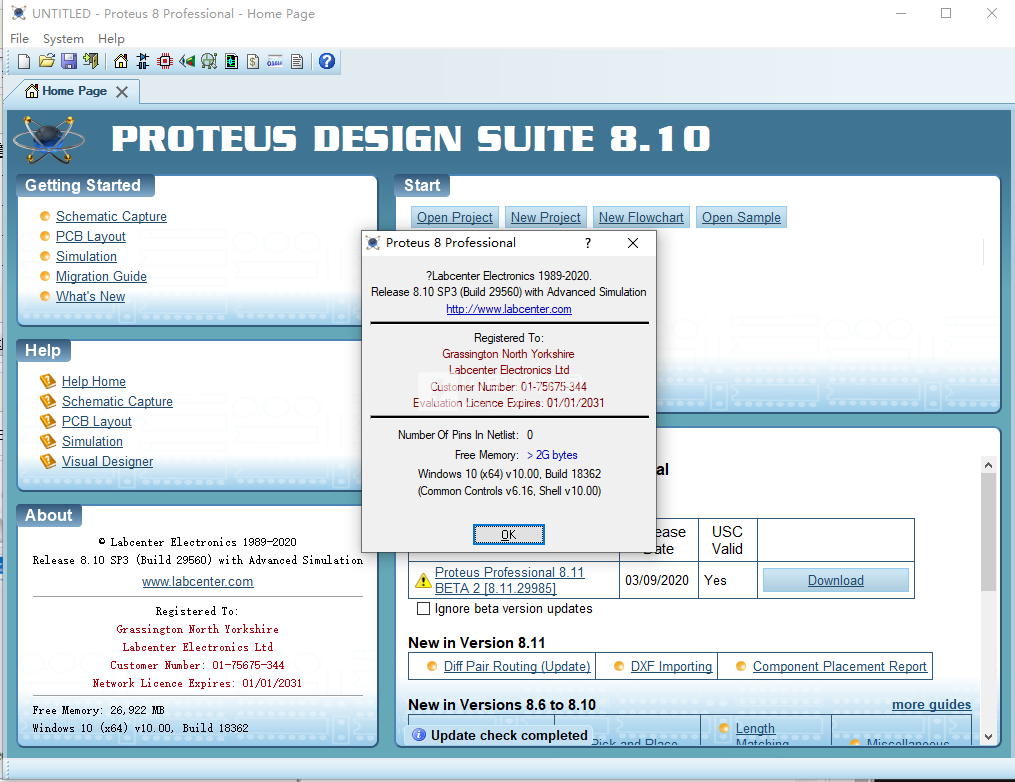Open Schematic Capture link under Getting Started
Viewport: 1015px width, 782px height.
coord(111,216)
